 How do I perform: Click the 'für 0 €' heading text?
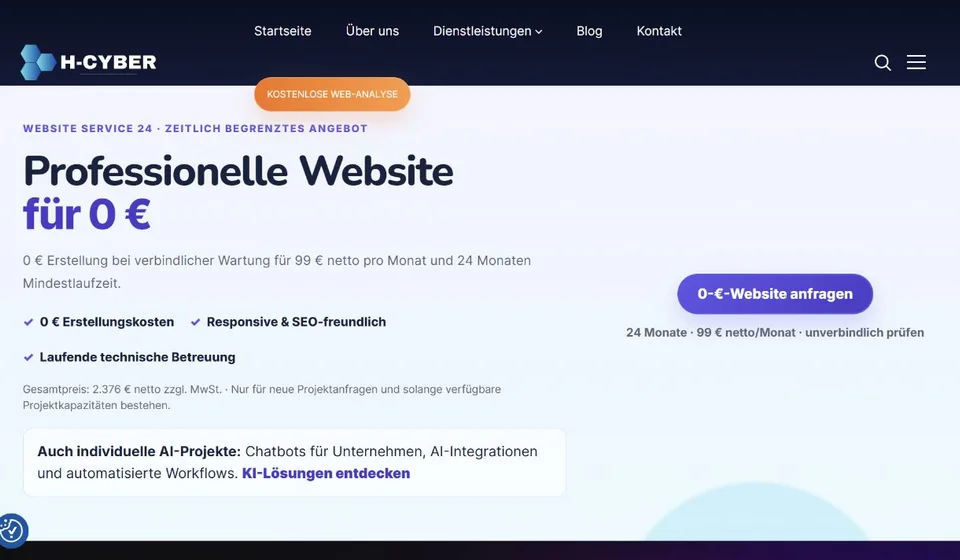[x=86, y=214]
